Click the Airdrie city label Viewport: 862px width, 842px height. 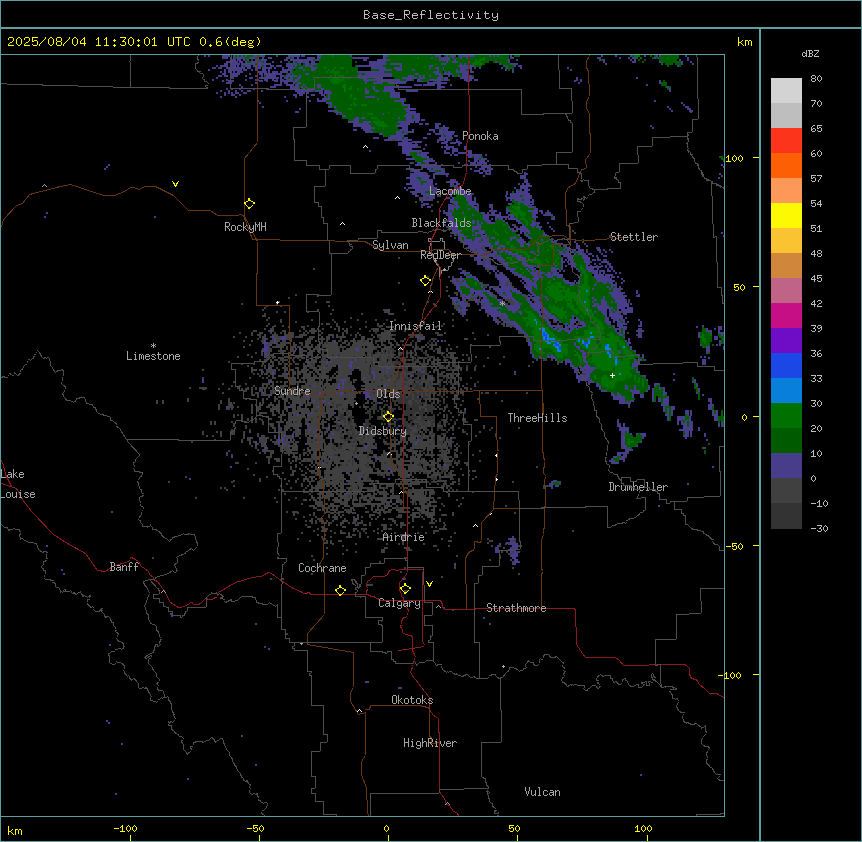pos(404,537)
